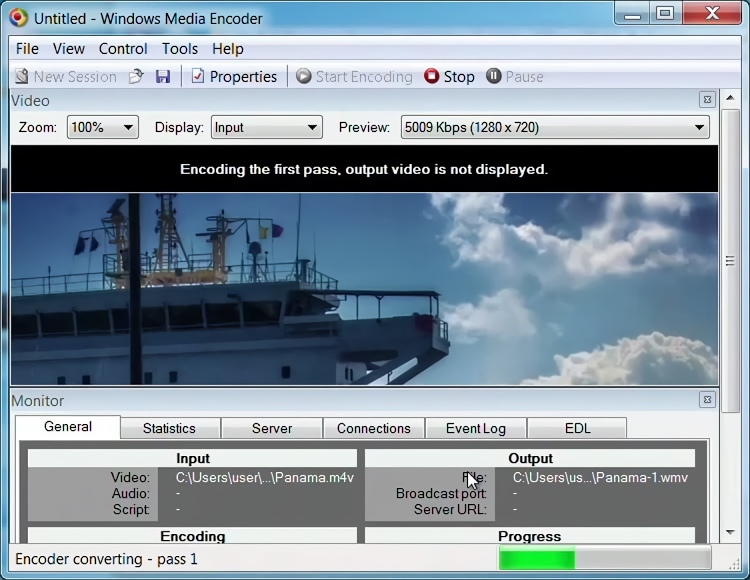The image size is (750, 580).
Task: Open the Properties toolbar button
Action: click(x=234, y=77)
